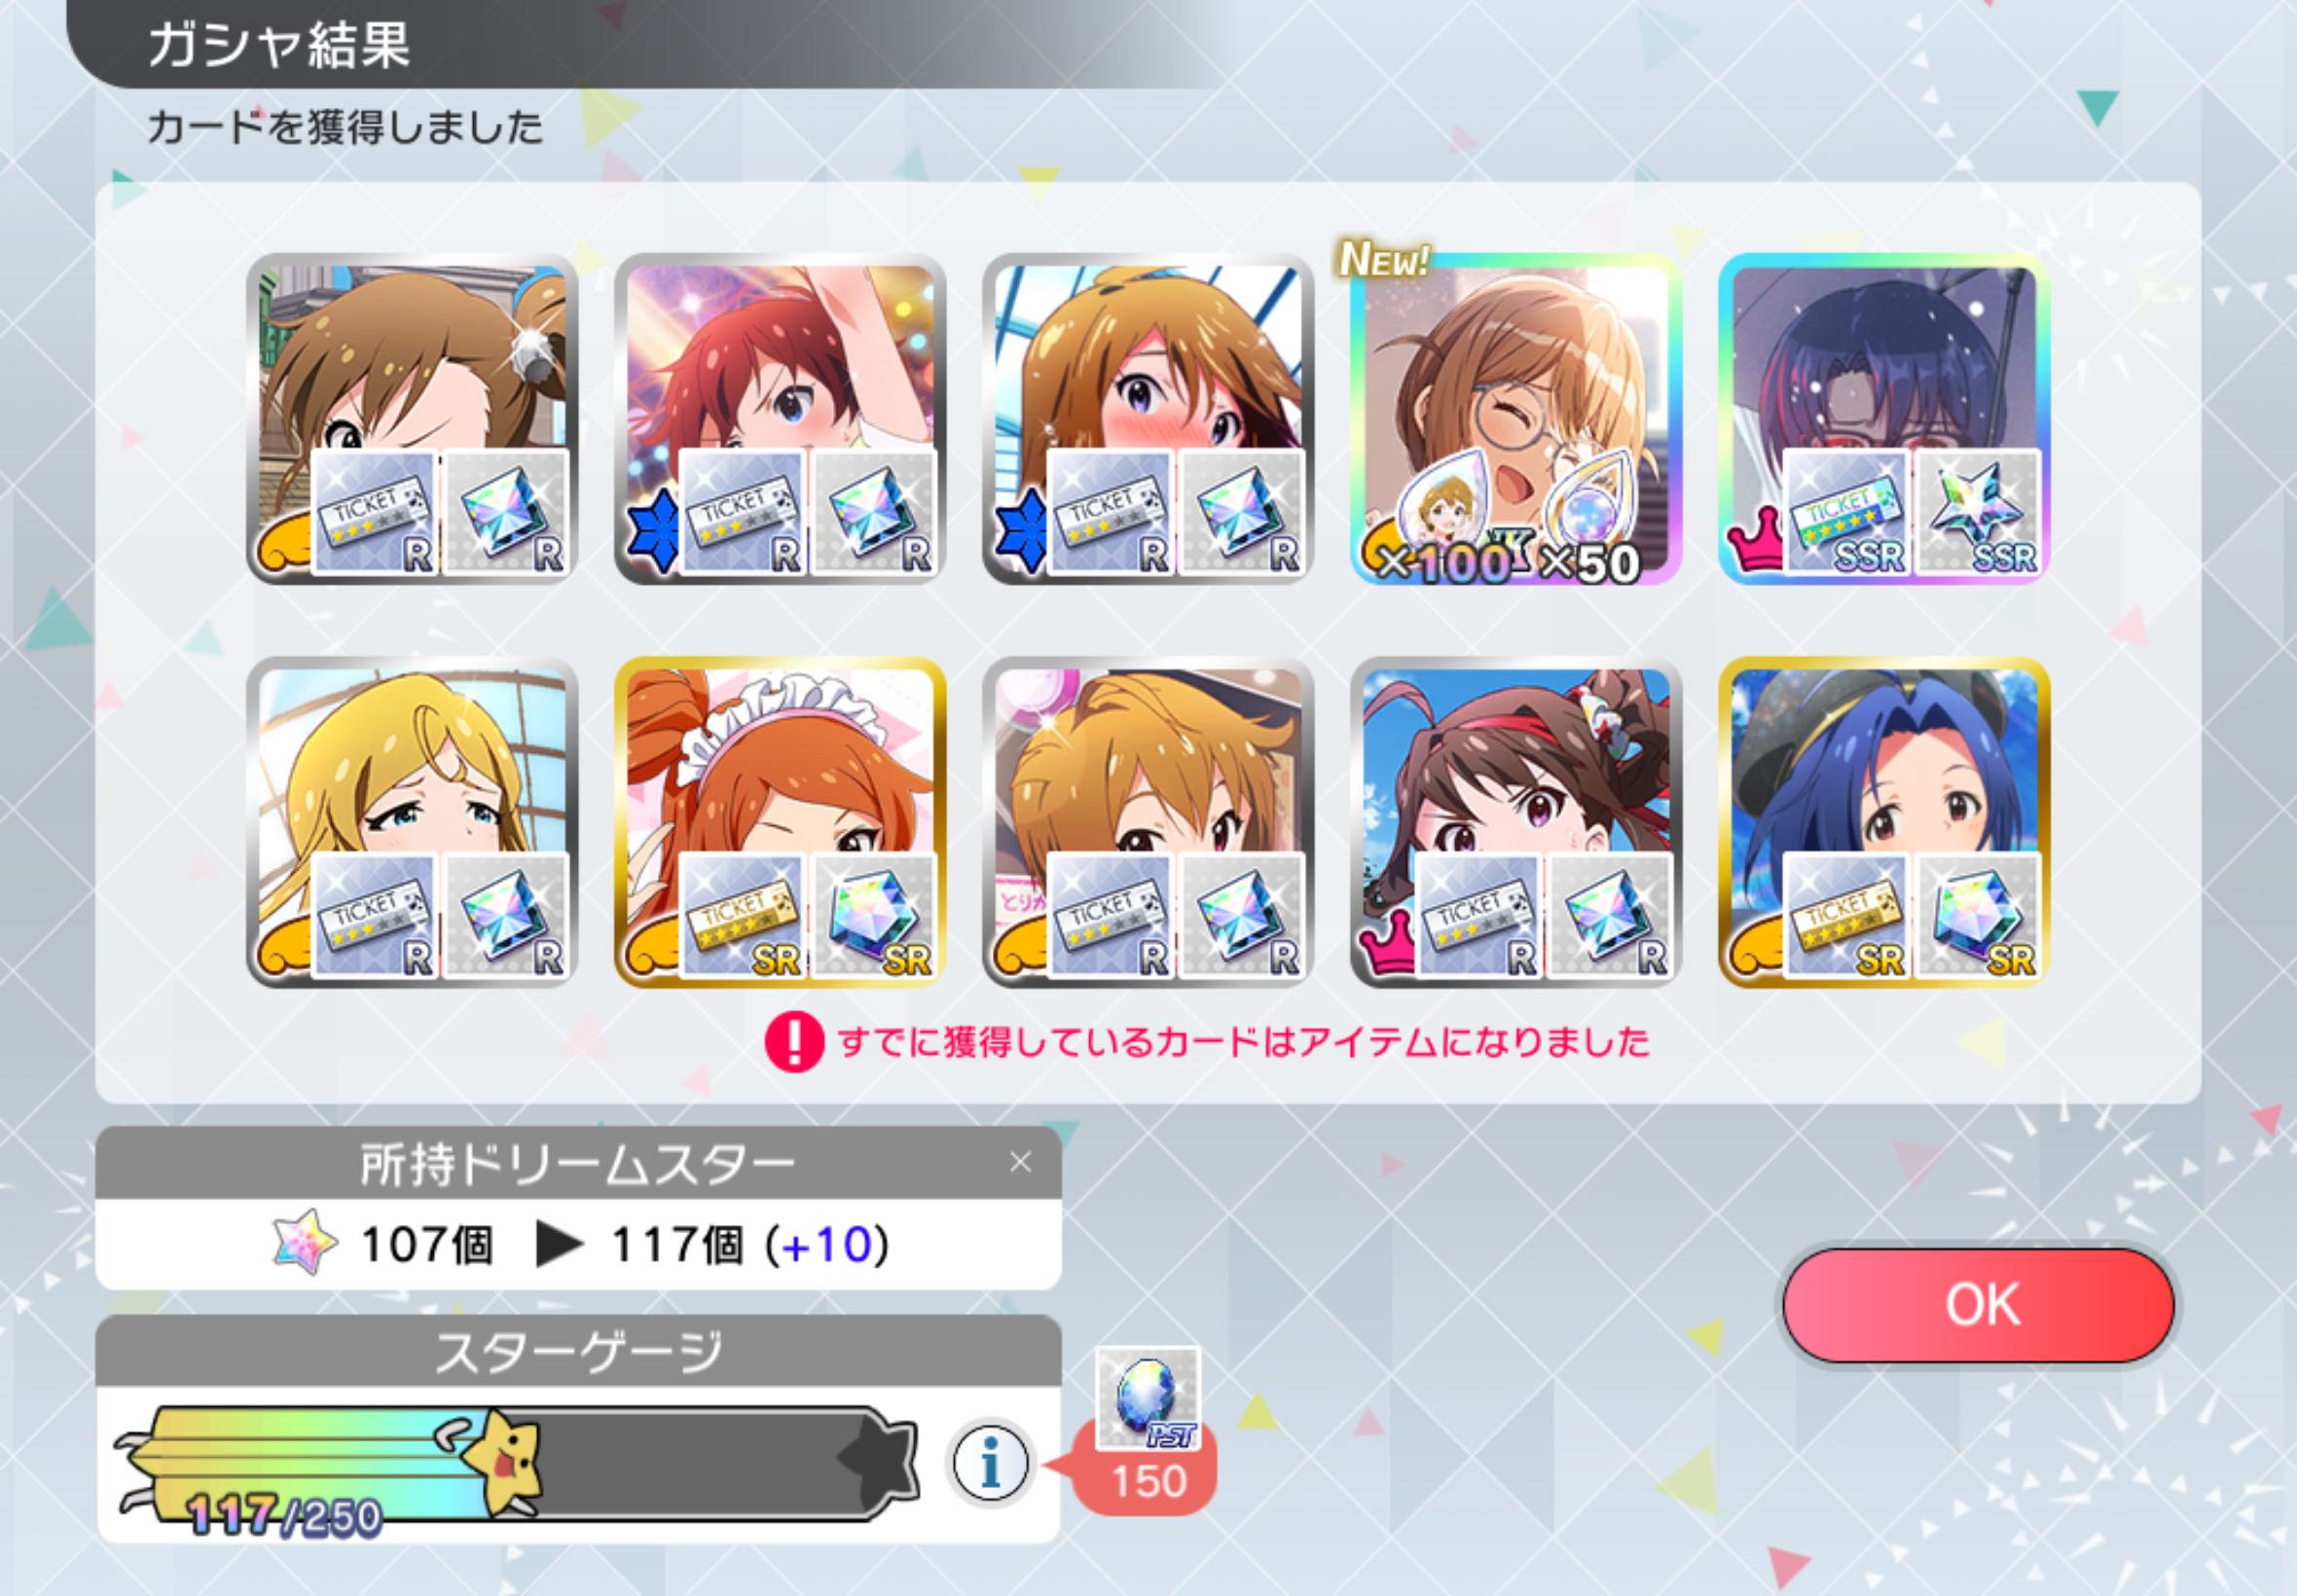Select the brown twin-tail red headband card
Screen dimensions: 2297x1596
pos(1516,822)
